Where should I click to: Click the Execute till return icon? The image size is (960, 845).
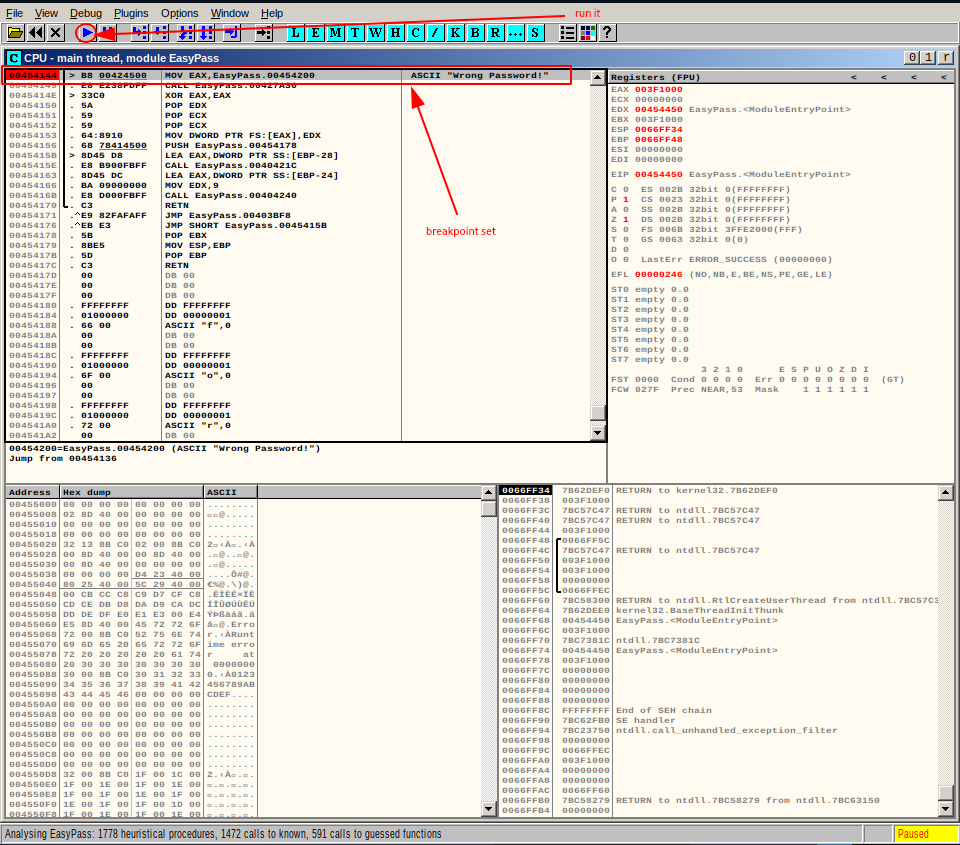(231, 33)
